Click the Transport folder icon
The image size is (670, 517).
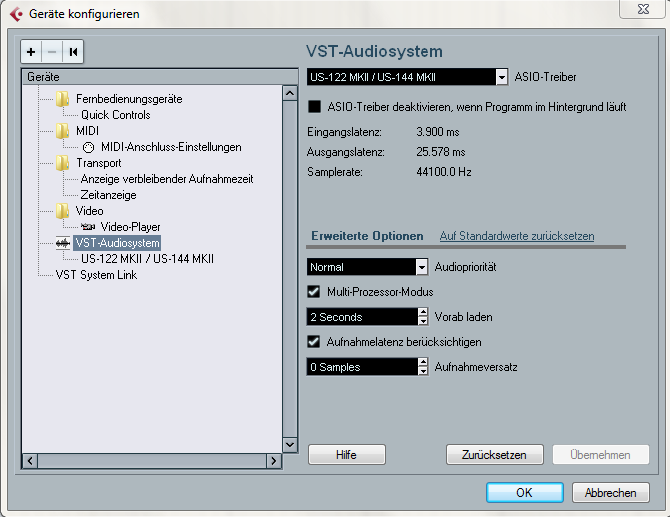click(x=62, y=163)
